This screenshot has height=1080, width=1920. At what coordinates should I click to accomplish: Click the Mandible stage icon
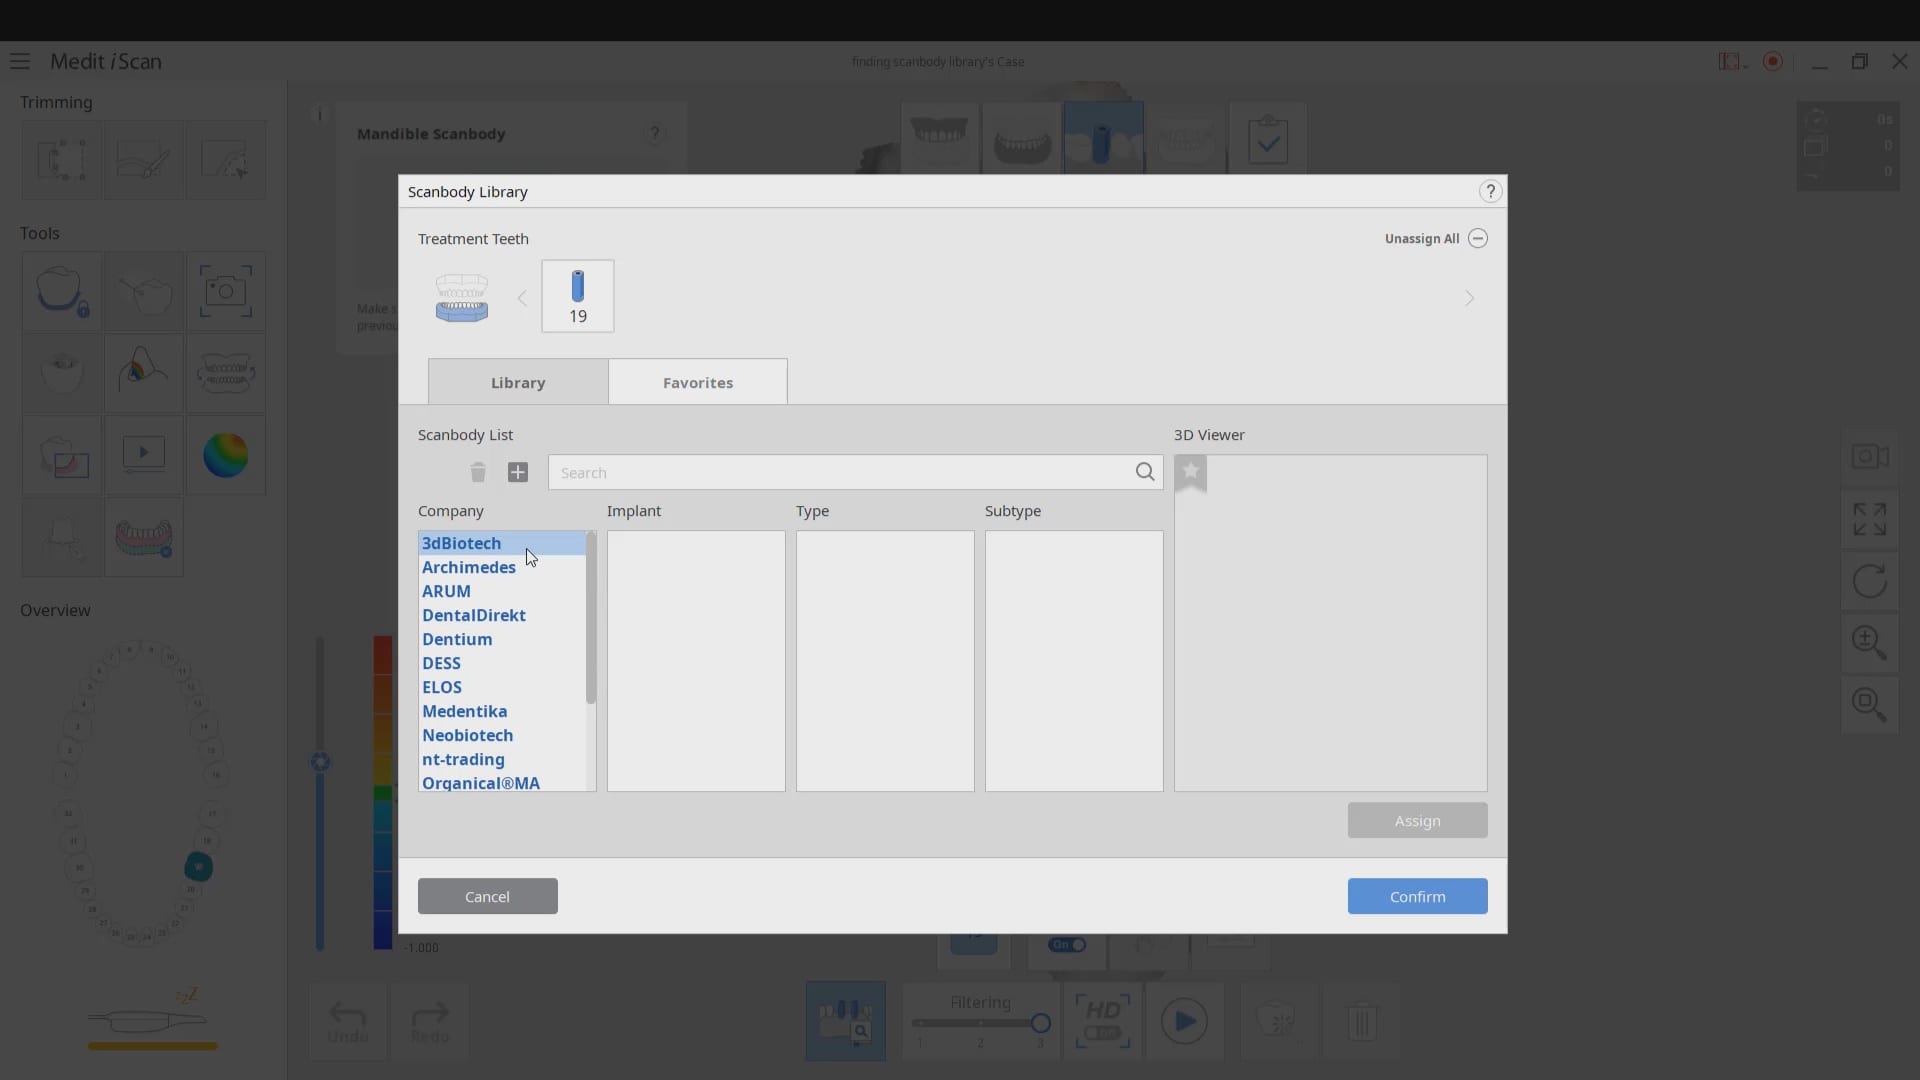pyautogui.click(x=1021, y=137)
